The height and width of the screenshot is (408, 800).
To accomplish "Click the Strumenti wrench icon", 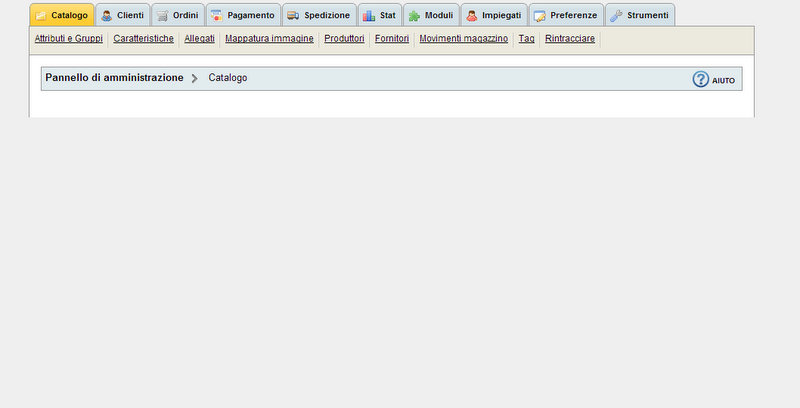I will (616, 16).
